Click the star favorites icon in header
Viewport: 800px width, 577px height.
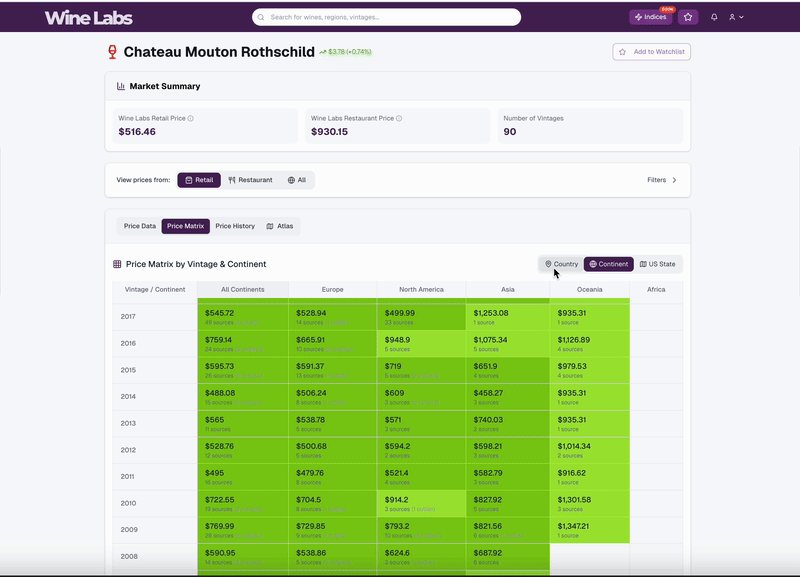[x=688, y=17]
